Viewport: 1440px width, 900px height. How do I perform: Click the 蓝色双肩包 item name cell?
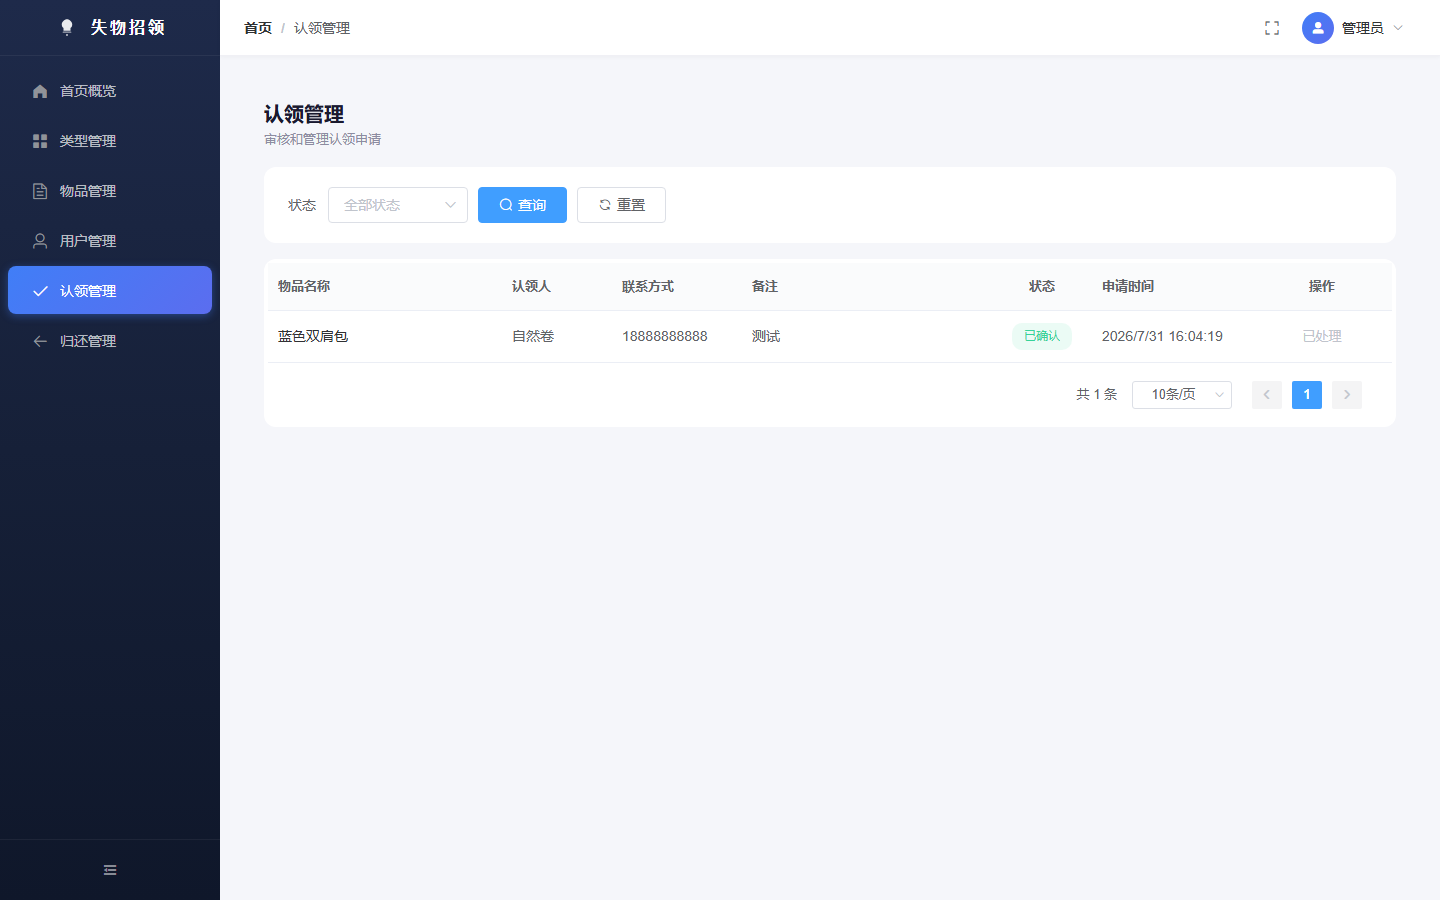tap(313, 337)
